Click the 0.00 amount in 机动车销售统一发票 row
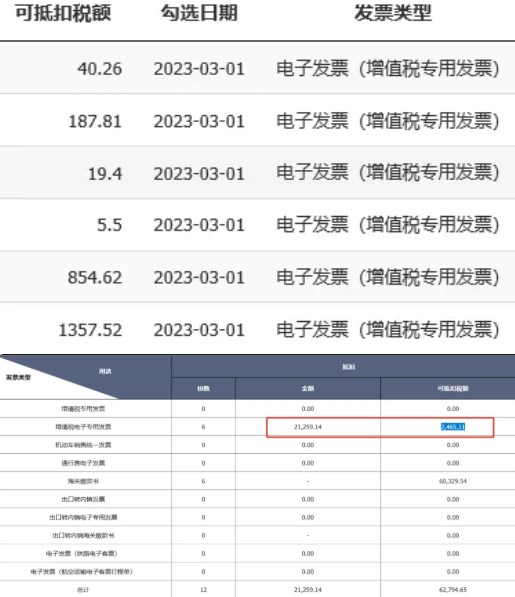 (308, 445)
